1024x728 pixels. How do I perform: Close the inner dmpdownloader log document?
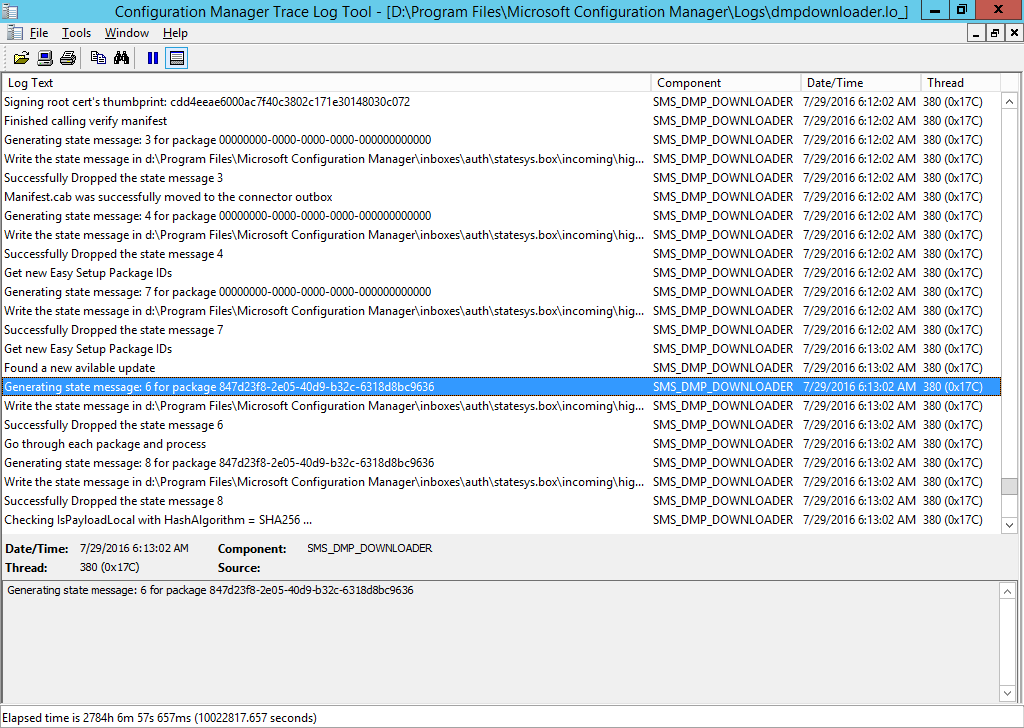point(1014,33)
